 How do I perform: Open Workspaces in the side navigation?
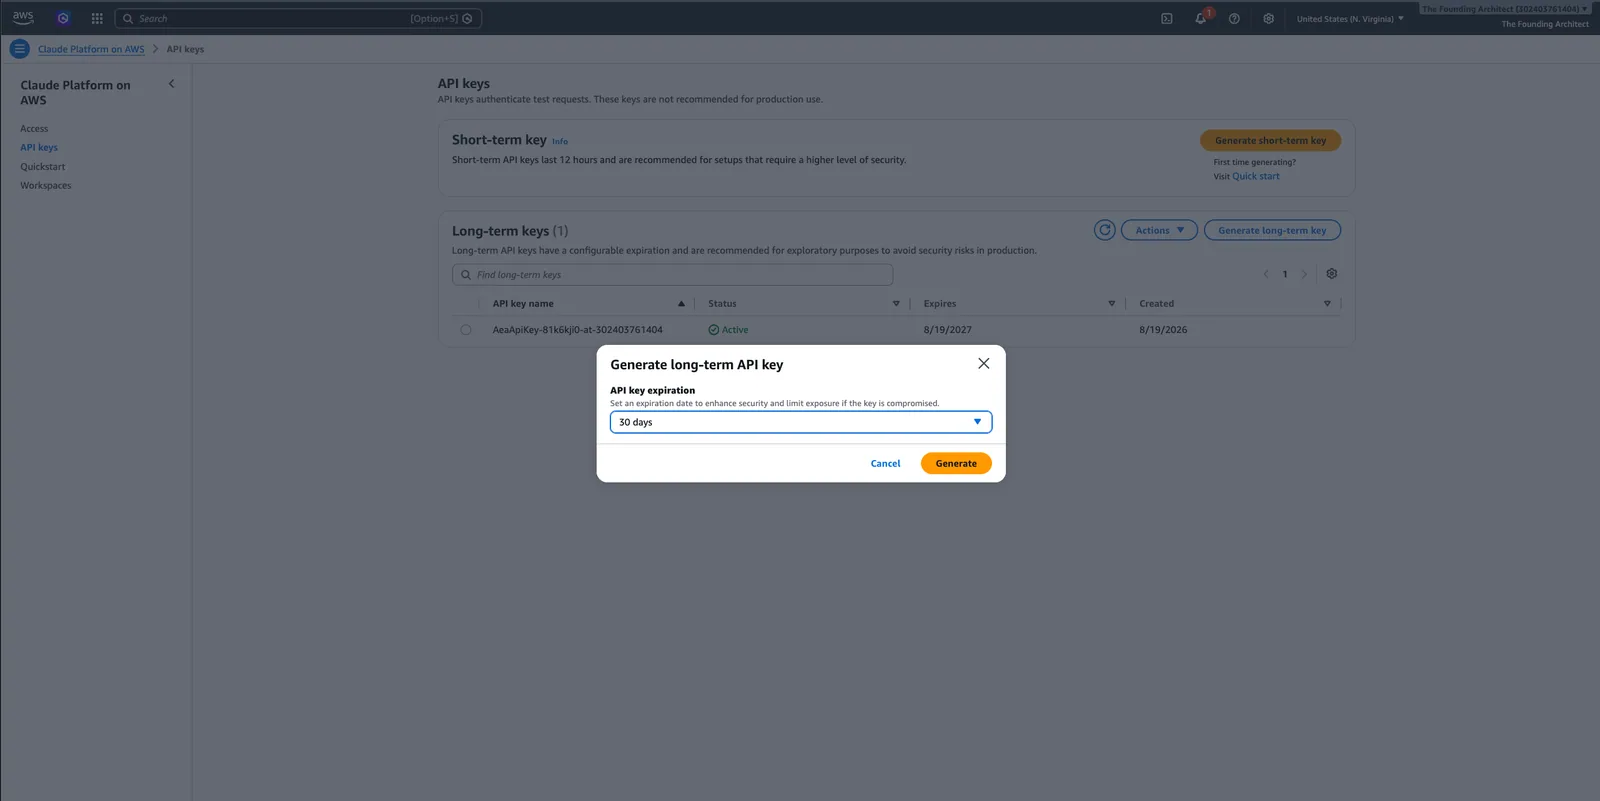pos(46,186)
